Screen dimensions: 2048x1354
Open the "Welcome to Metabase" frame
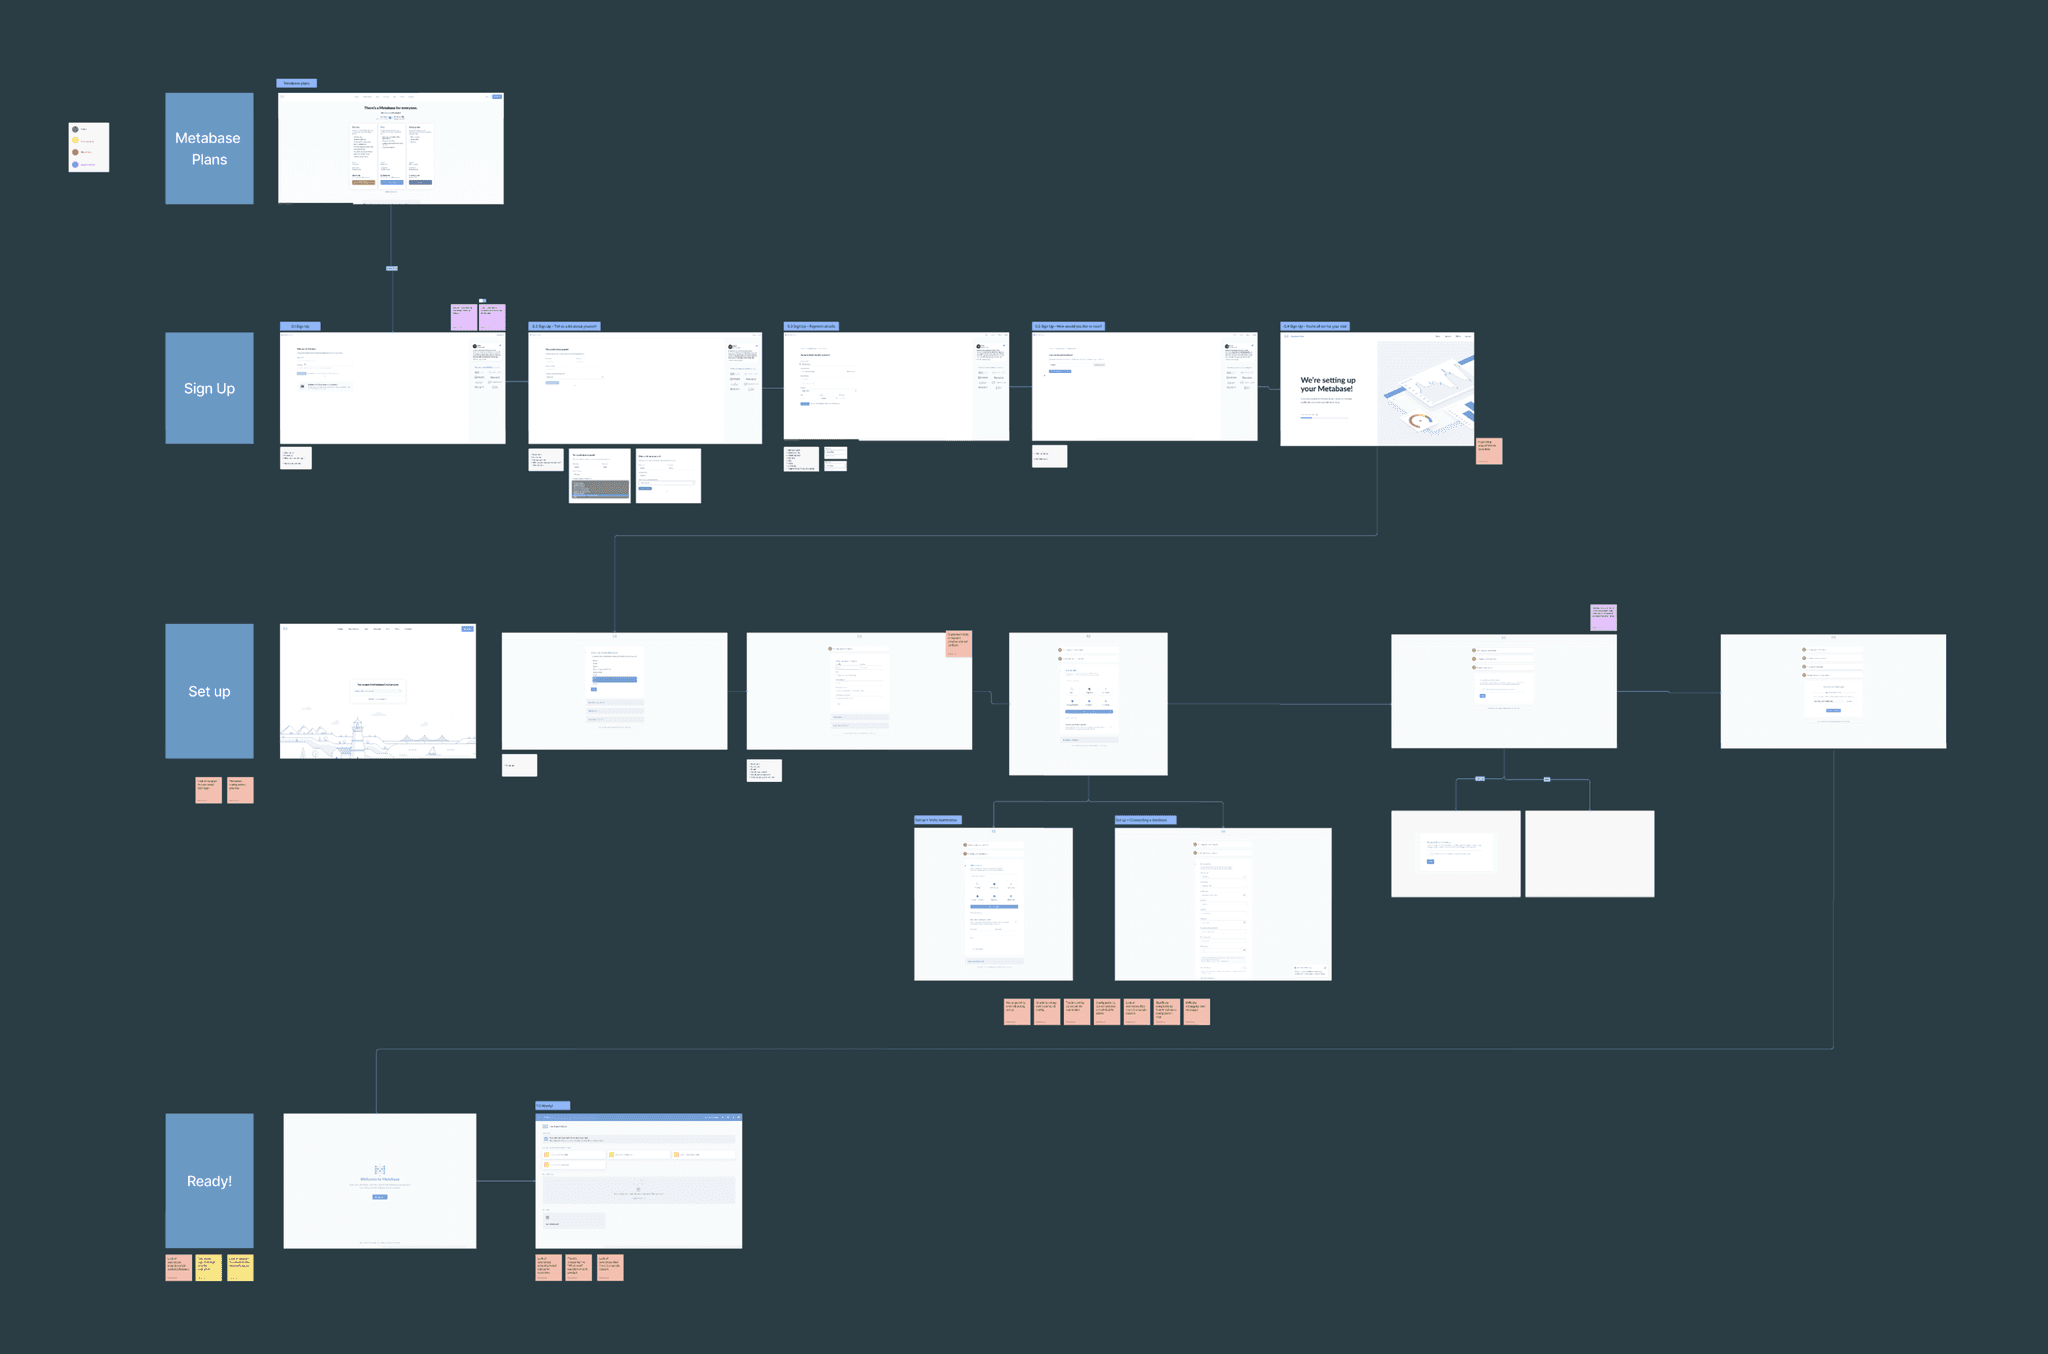click(380, 1181)
